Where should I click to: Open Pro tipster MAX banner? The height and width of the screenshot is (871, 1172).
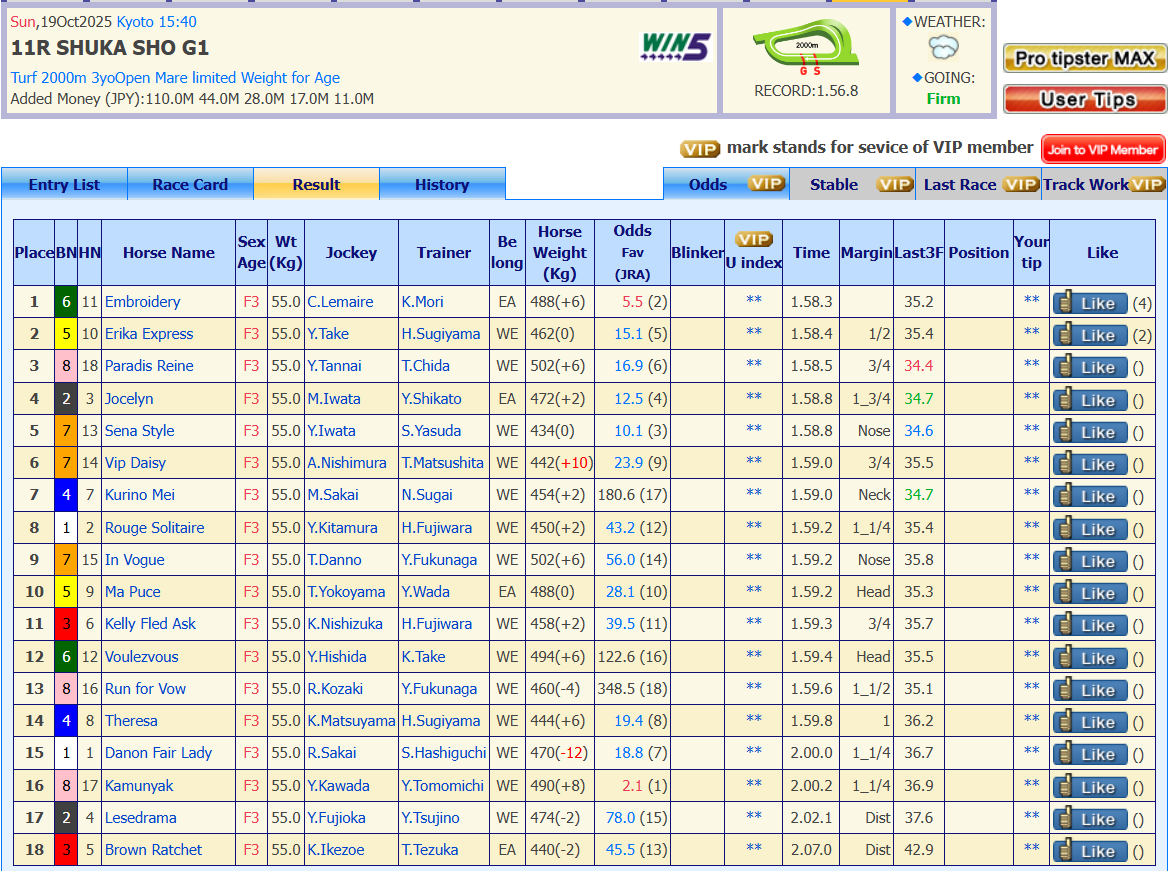[x=1085, y=59]
